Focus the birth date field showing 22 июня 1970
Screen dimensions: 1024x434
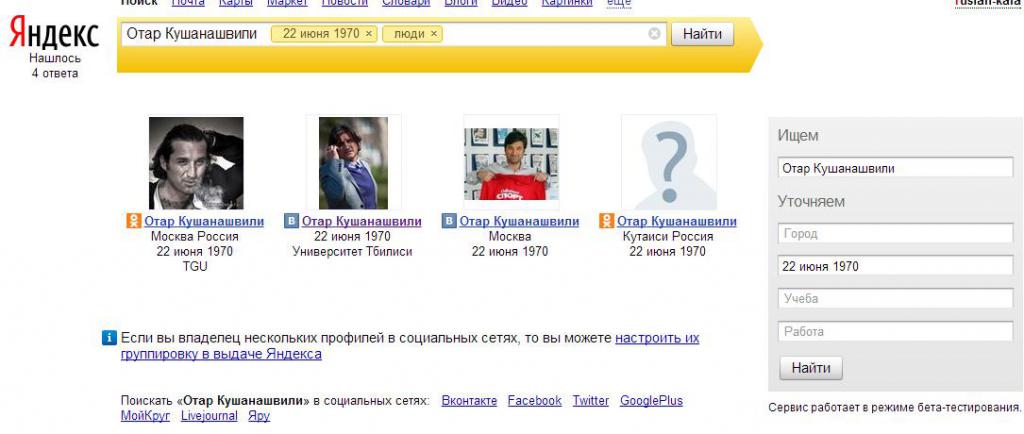pos(895,266)
